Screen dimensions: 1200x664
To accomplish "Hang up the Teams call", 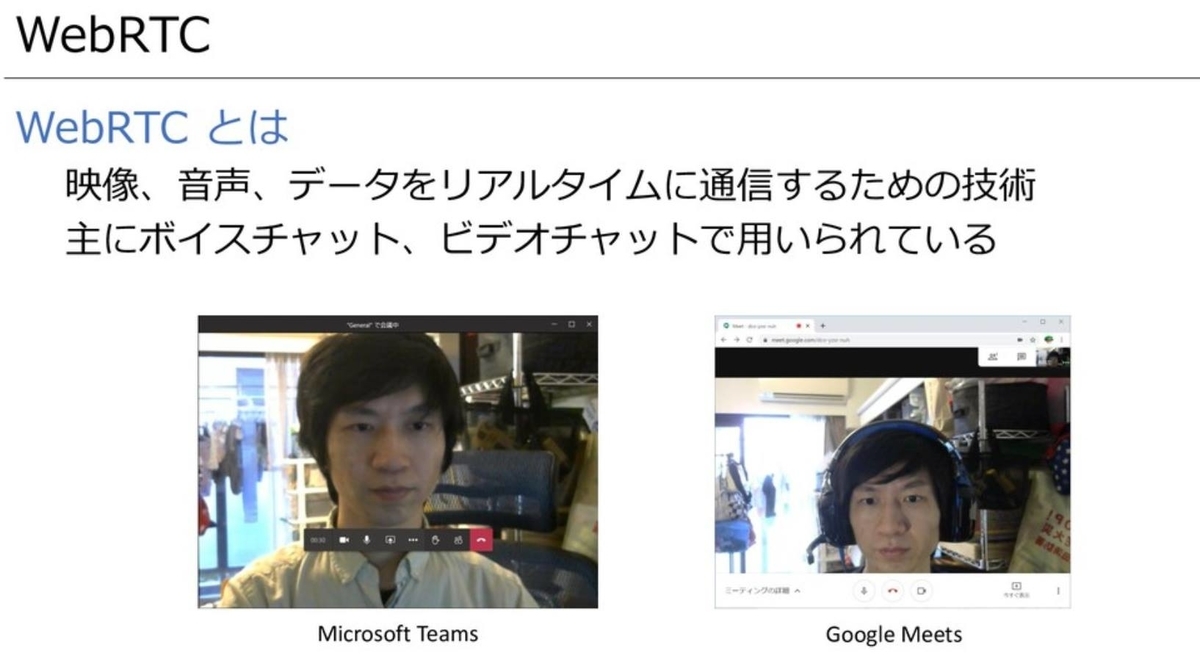I will (481, 540).
